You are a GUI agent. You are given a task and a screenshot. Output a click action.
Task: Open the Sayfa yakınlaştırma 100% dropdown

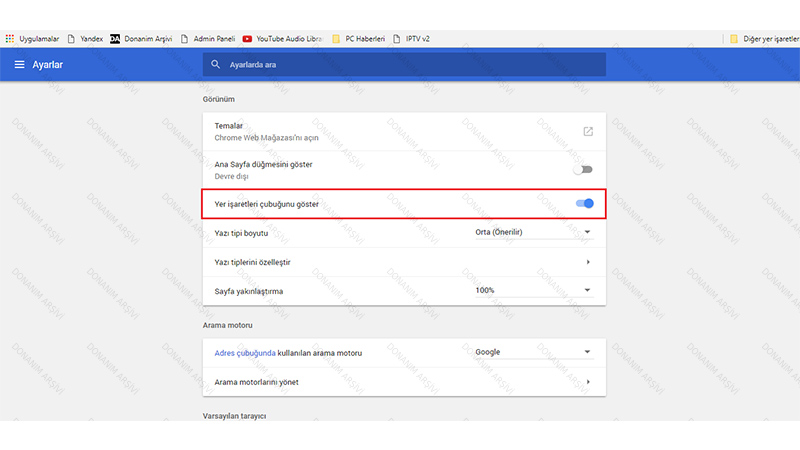click(534, 290)
